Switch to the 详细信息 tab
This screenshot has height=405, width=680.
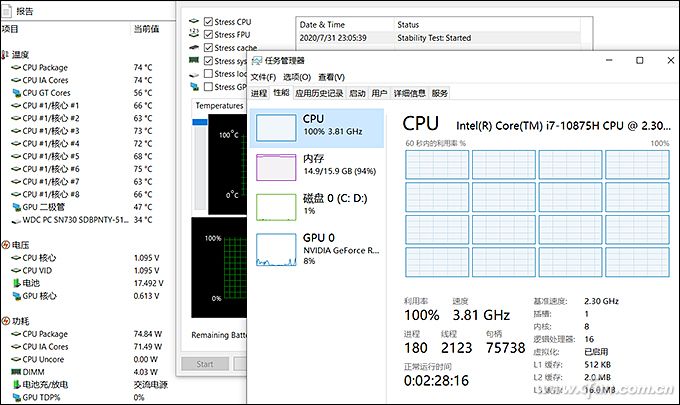pos(409,93)
